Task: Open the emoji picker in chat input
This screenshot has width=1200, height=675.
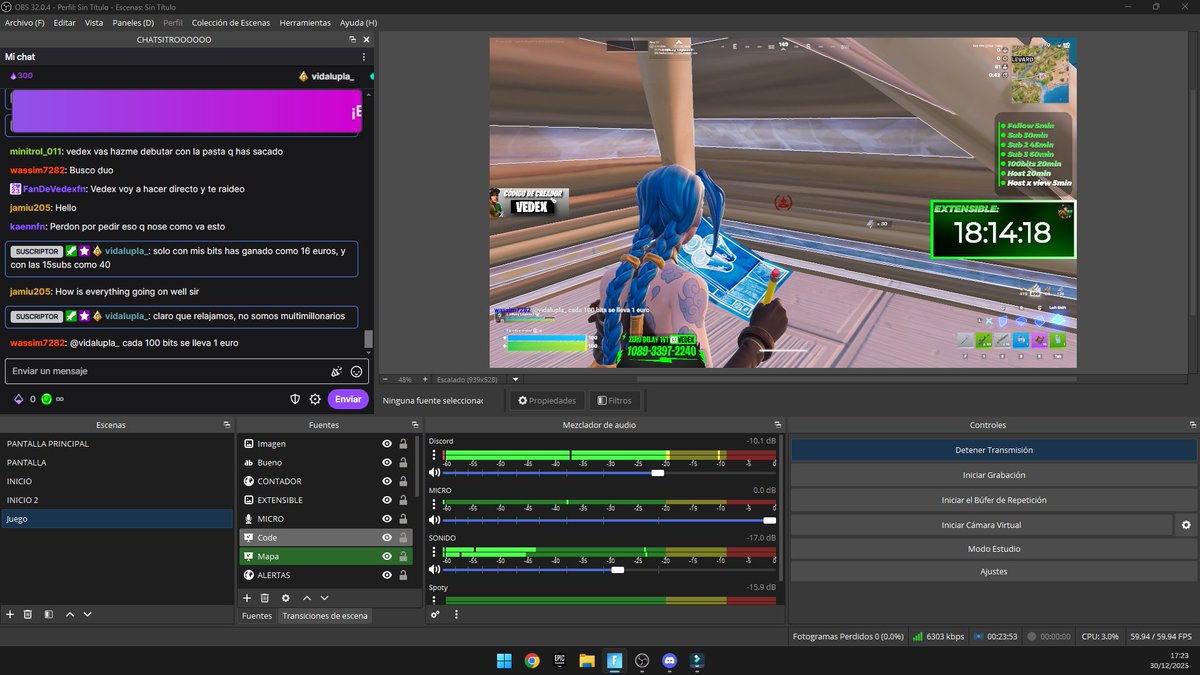Action: 356,371
